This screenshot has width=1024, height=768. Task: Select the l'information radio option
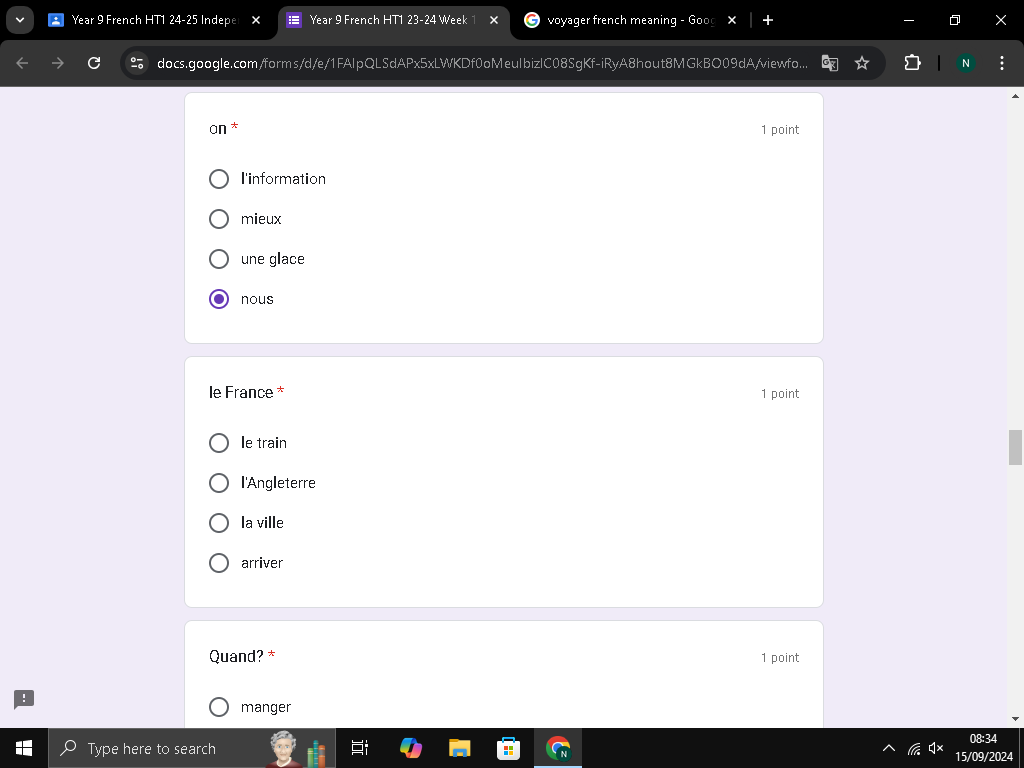click(x=219, y=179)
